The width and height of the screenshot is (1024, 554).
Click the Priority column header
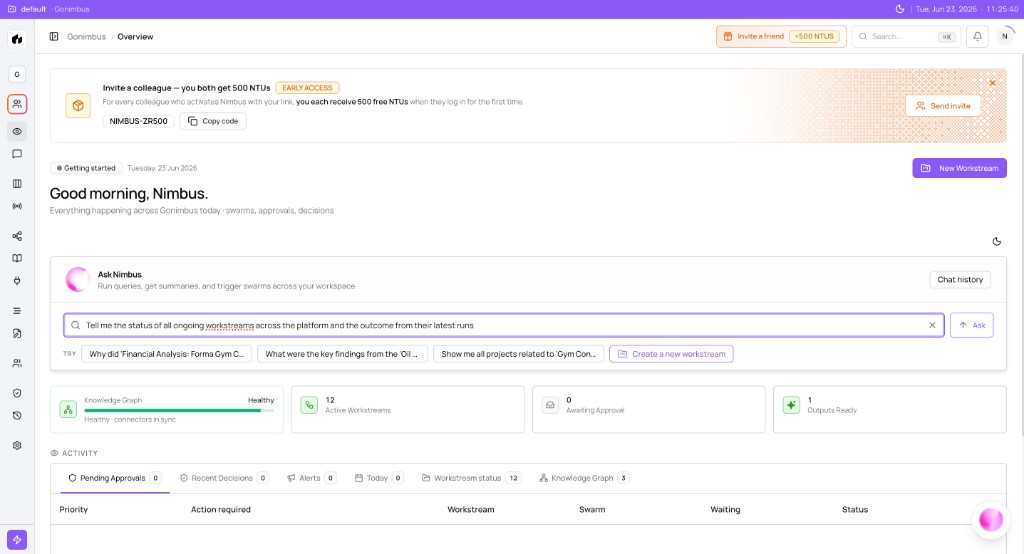74,510
